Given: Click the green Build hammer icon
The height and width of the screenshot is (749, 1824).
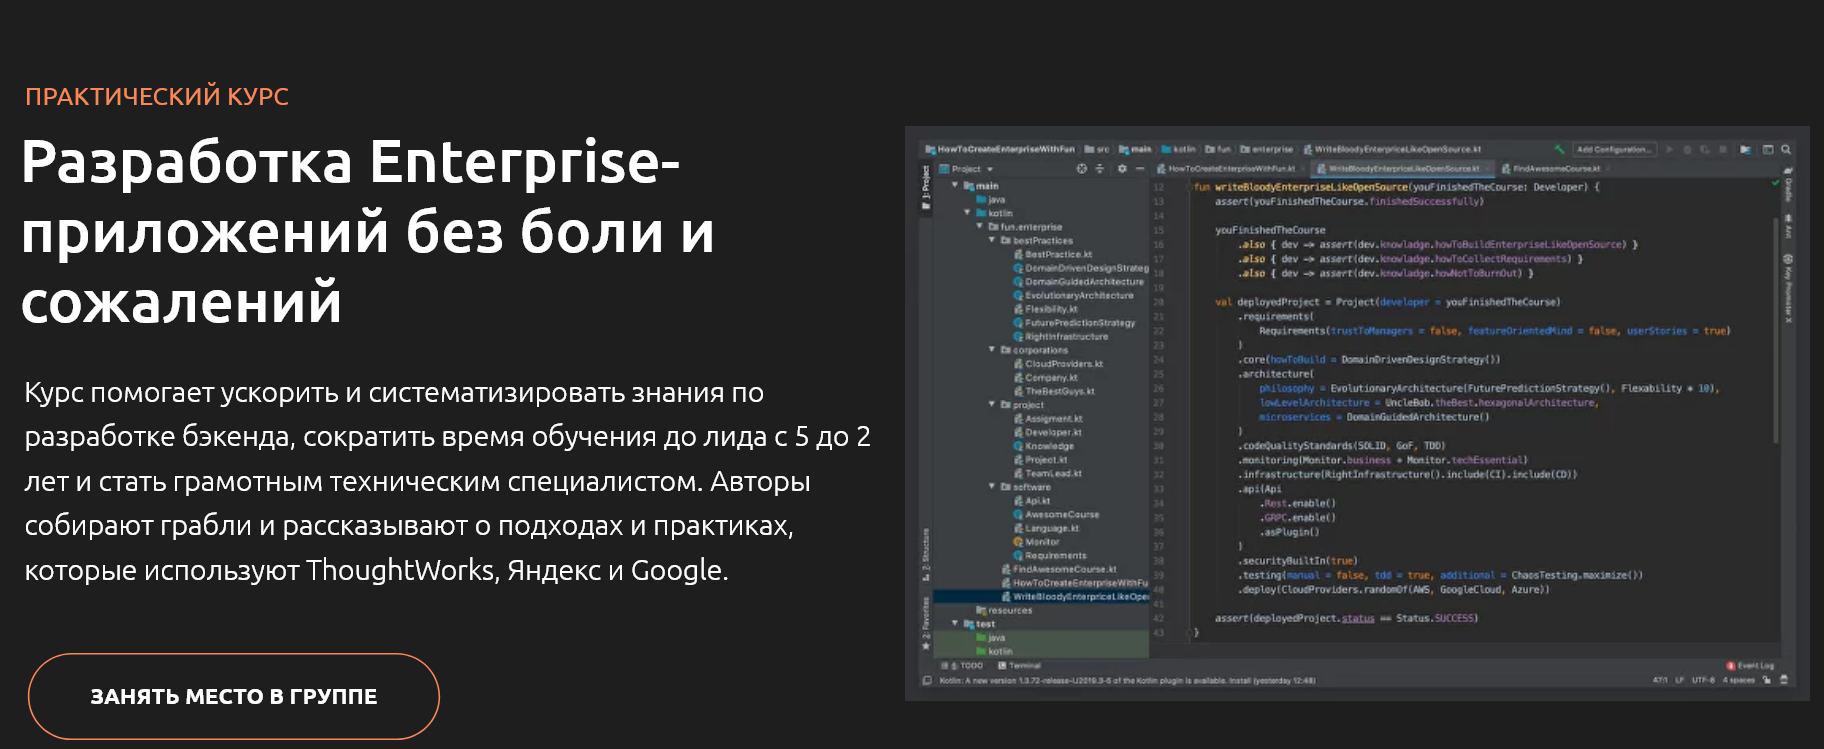Looking at the screenshot, I should coord(1558,149).
